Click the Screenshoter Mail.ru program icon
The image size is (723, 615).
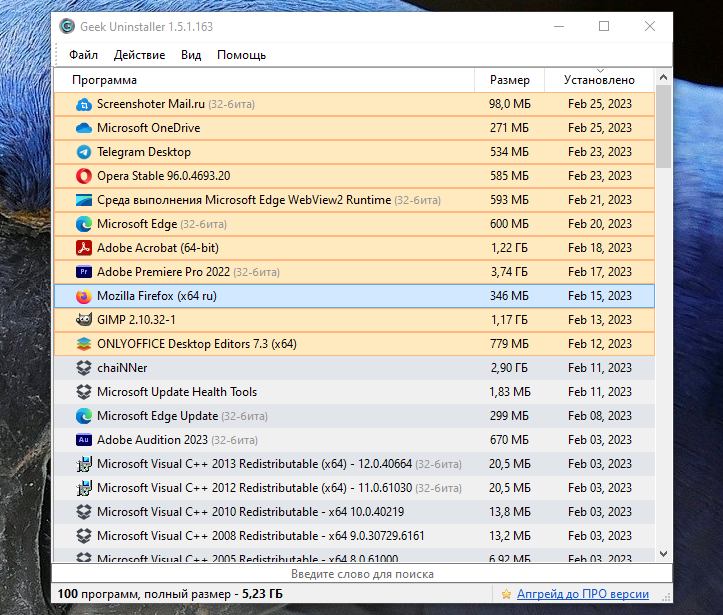point(83,104)
